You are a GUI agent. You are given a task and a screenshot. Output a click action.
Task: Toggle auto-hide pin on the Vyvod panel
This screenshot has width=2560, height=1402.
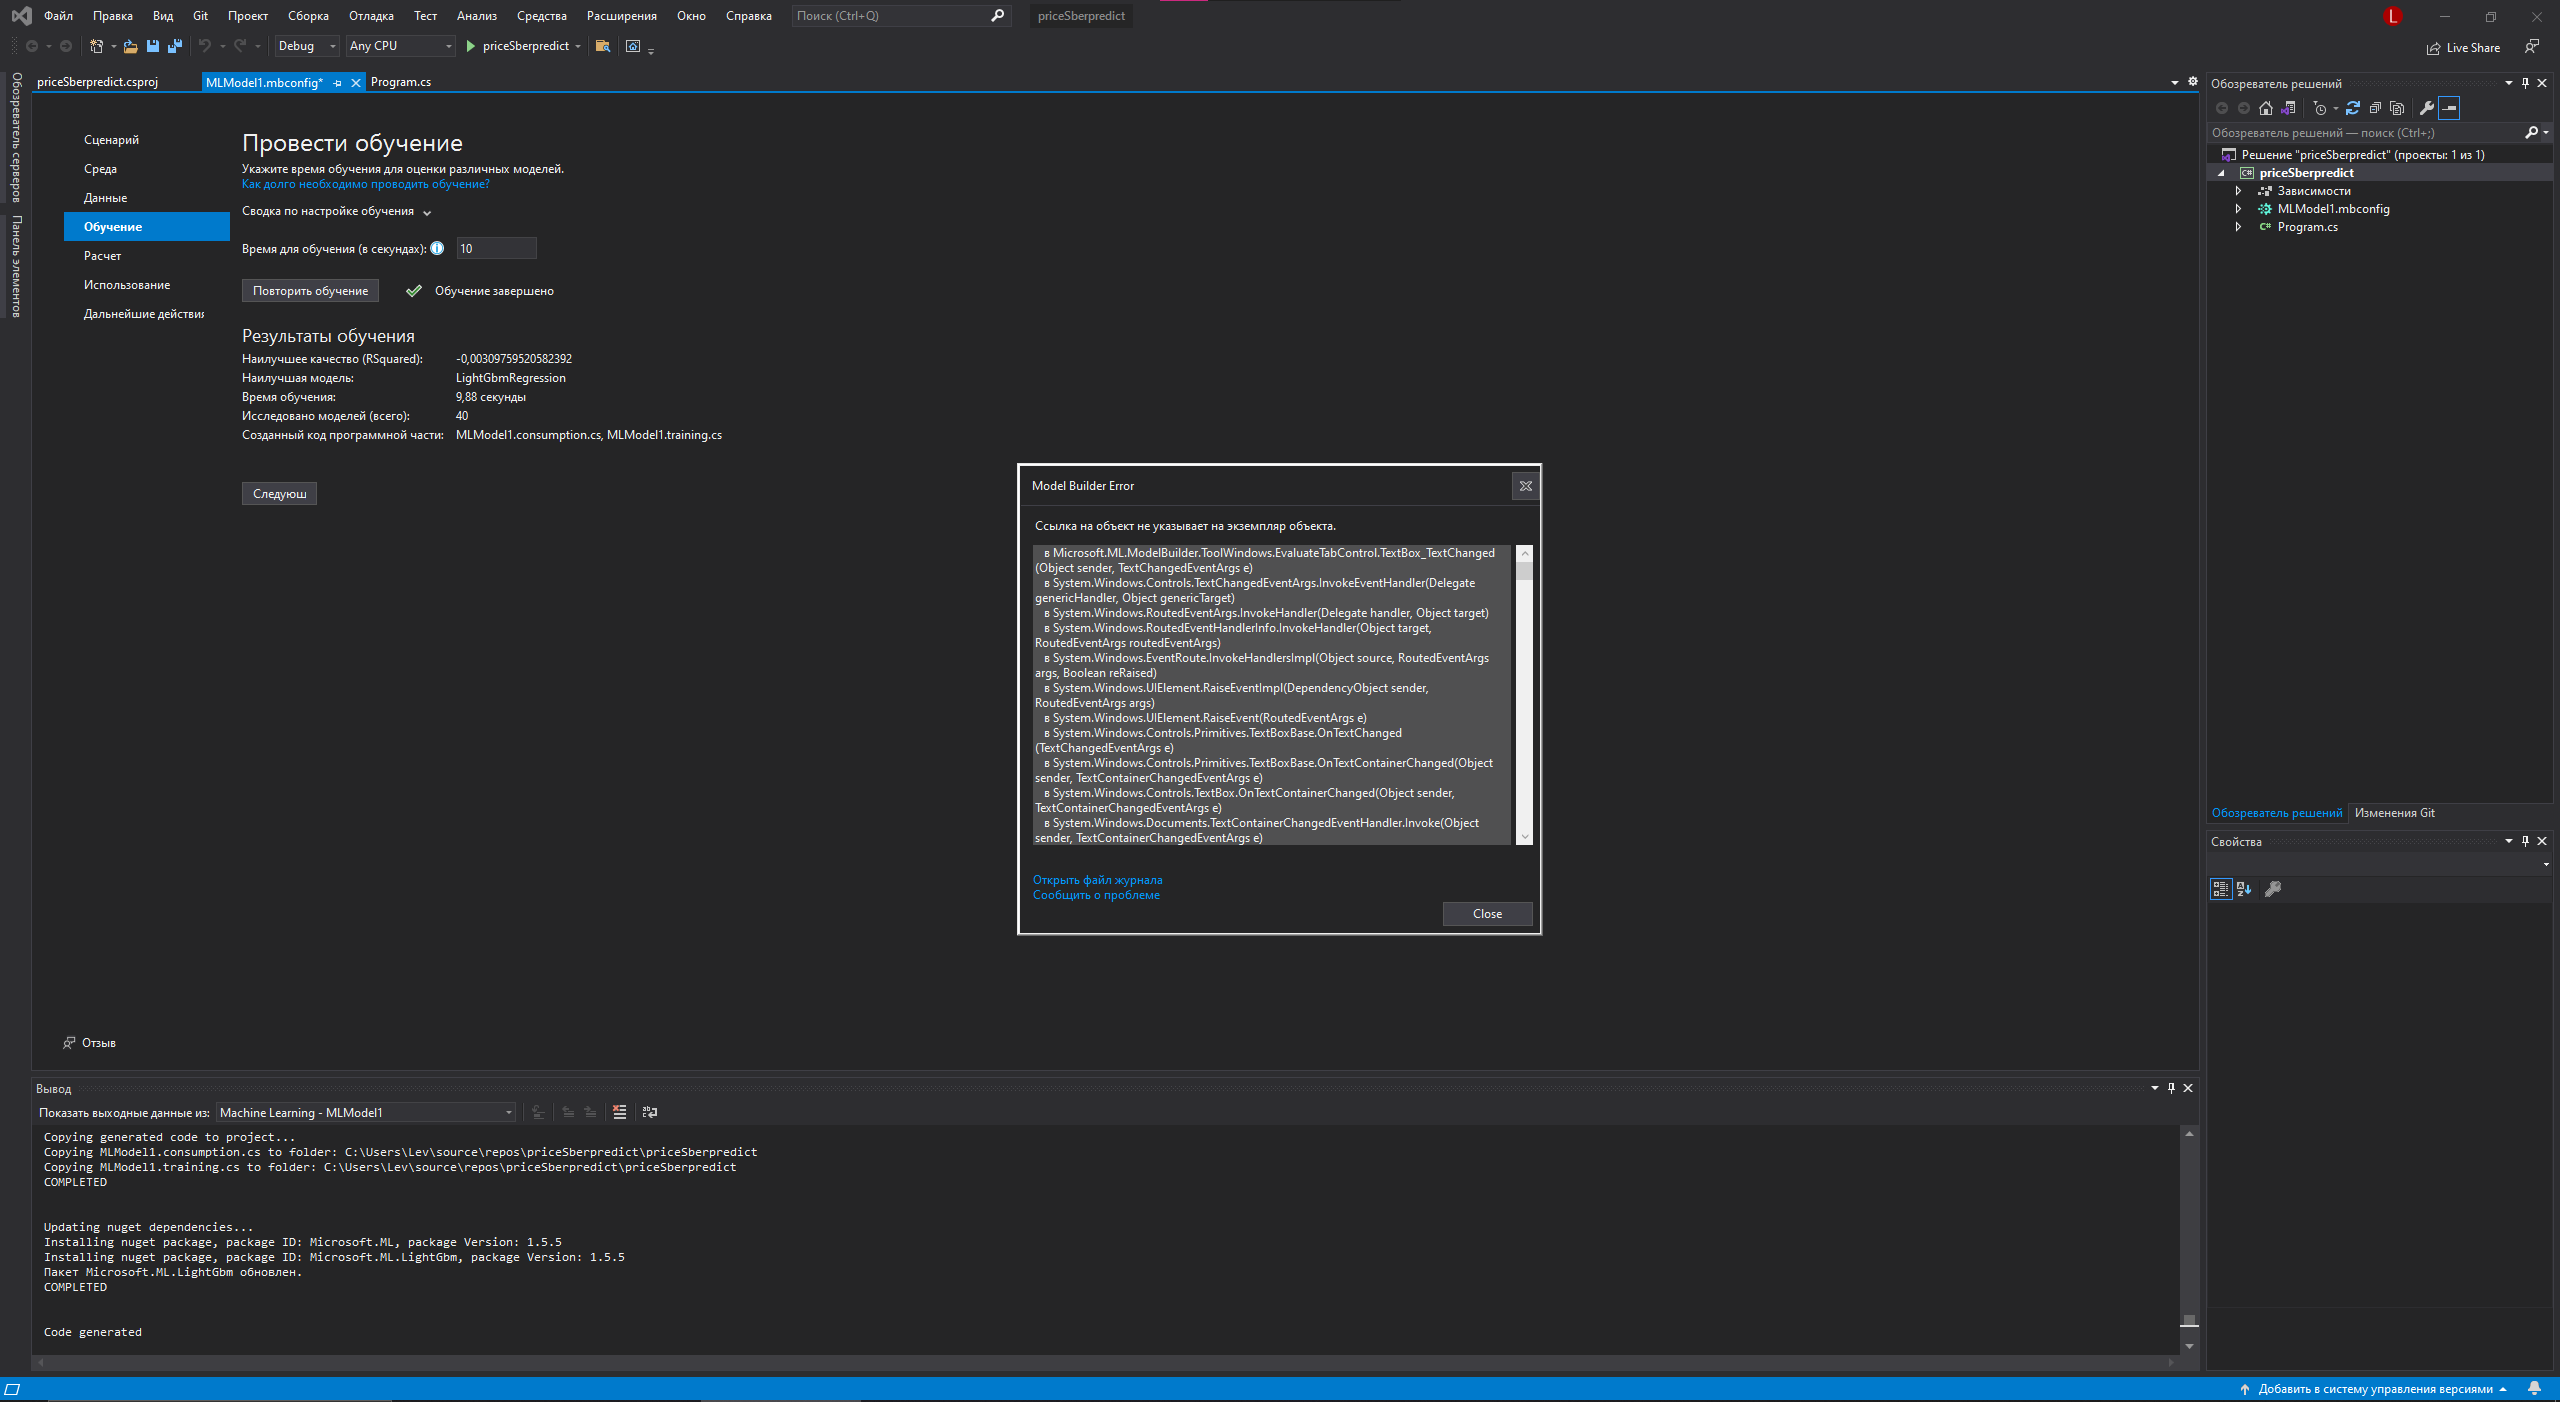pyautogui.click(x=2171, y=1088)
